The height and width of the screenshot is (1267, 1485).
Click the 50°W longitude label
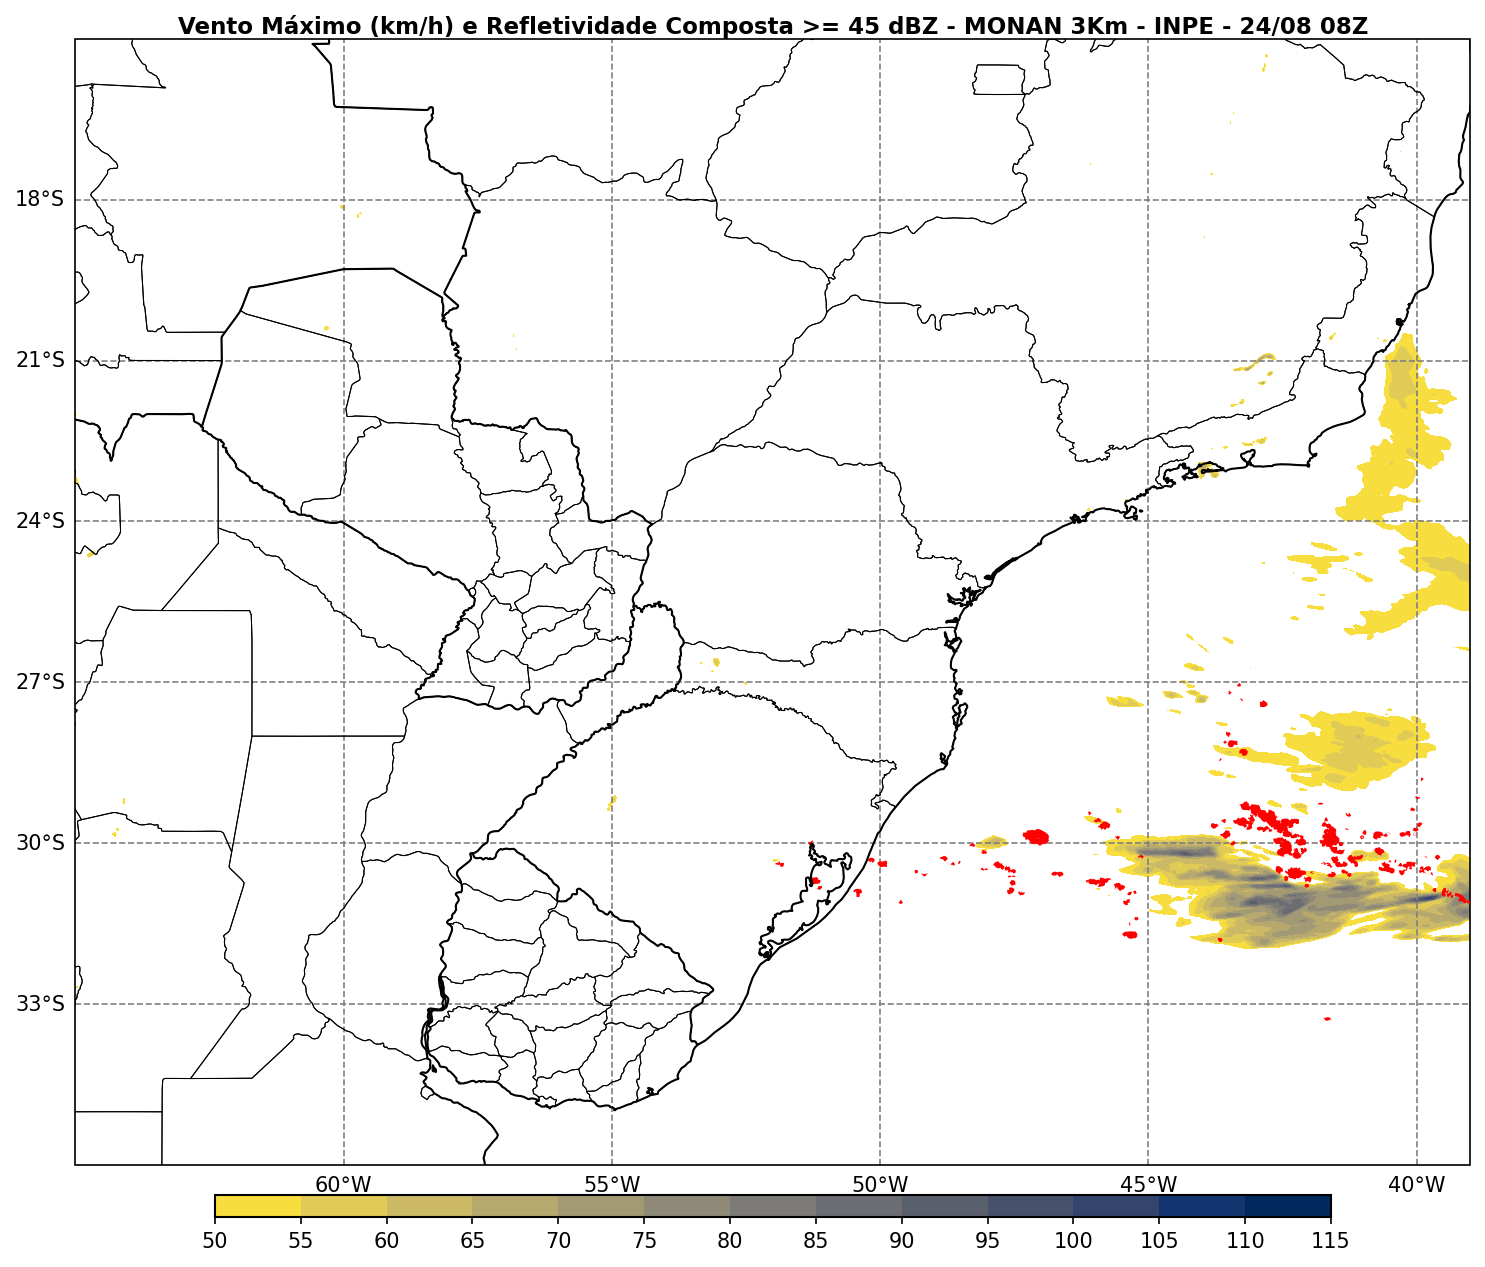[880, 1185]
